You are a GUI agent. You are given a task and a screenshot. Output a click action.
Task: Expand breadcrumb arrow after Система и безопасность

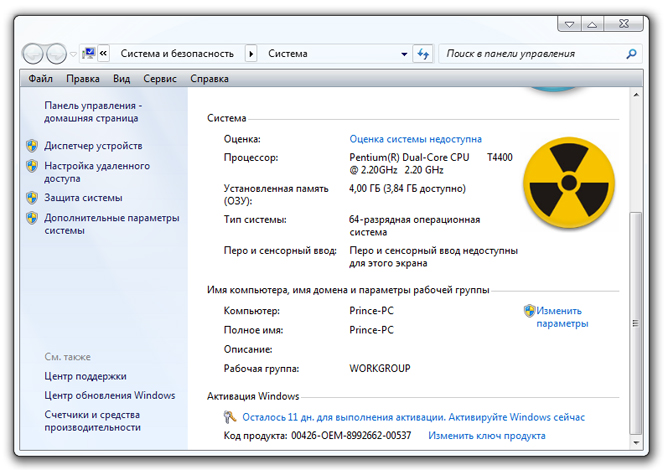tap(250, 54)
